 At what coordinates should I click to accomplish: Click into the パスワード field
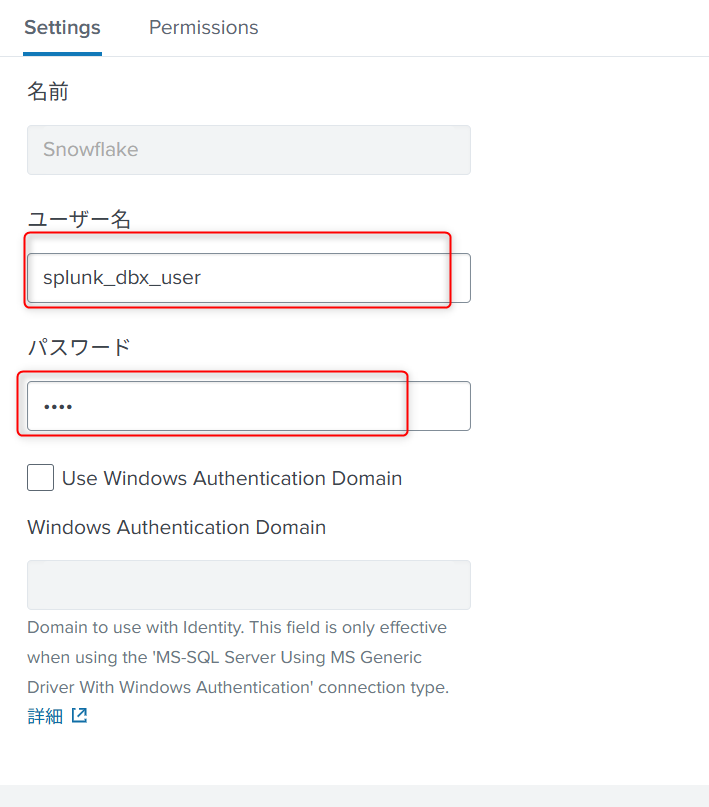coord(249,406)
